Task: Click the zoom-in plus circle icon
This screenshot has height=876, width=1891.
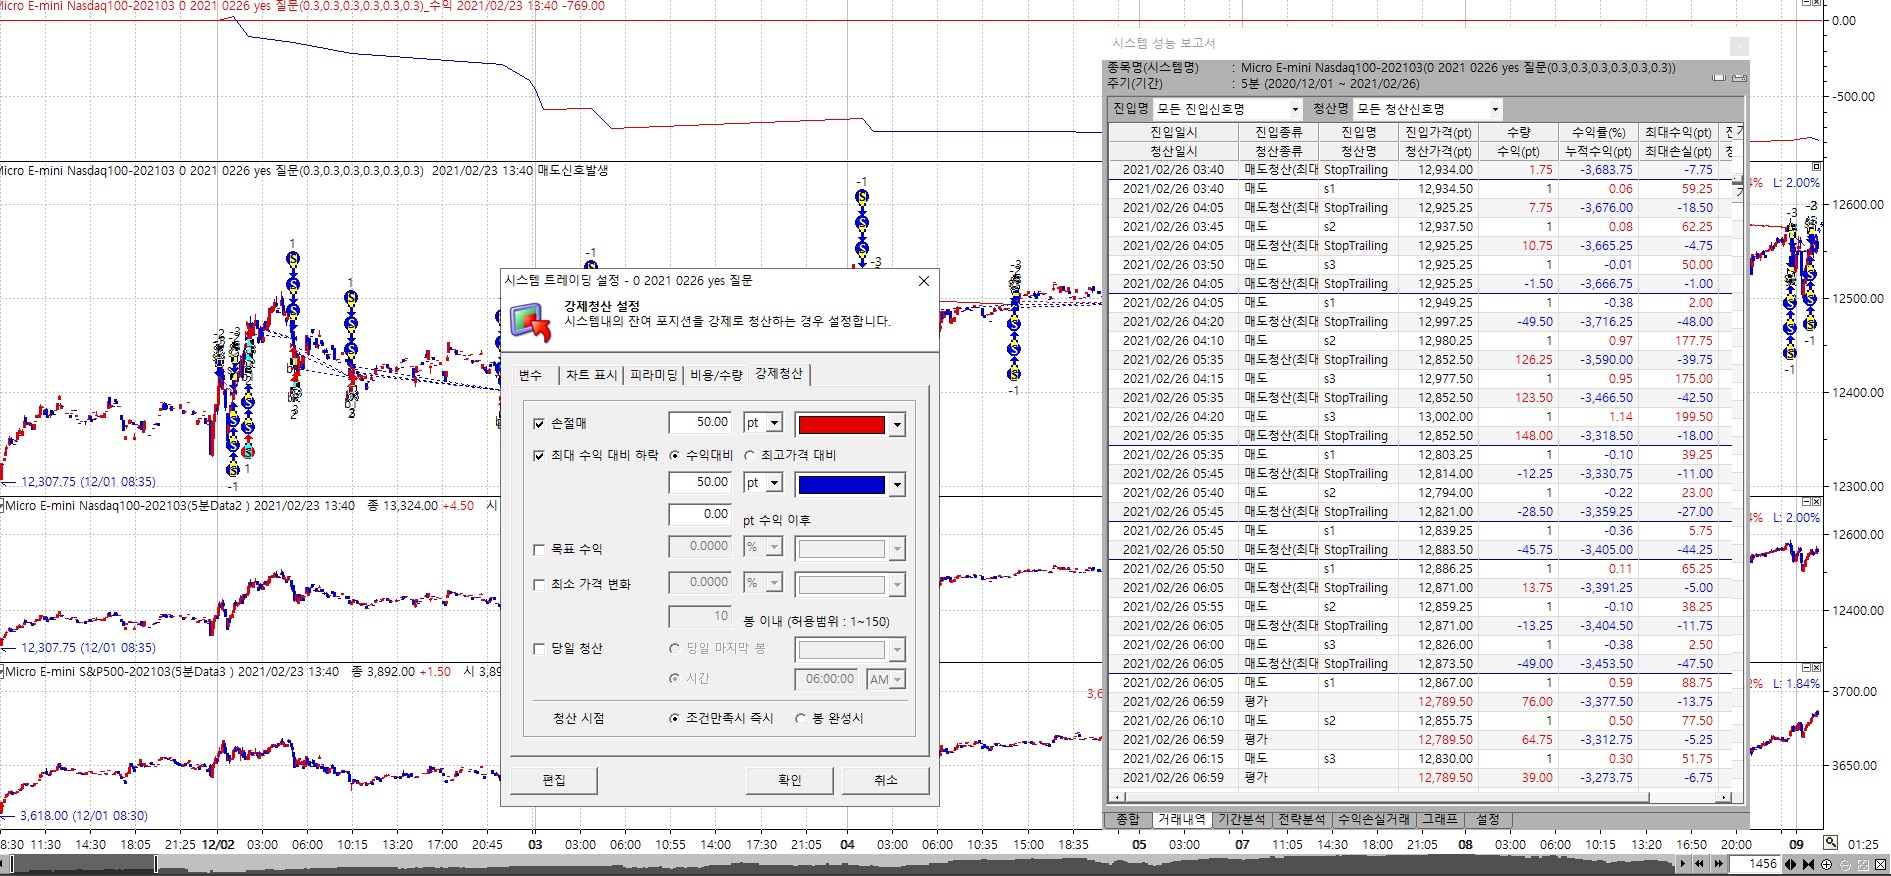Action: (x=1827, y=864)
